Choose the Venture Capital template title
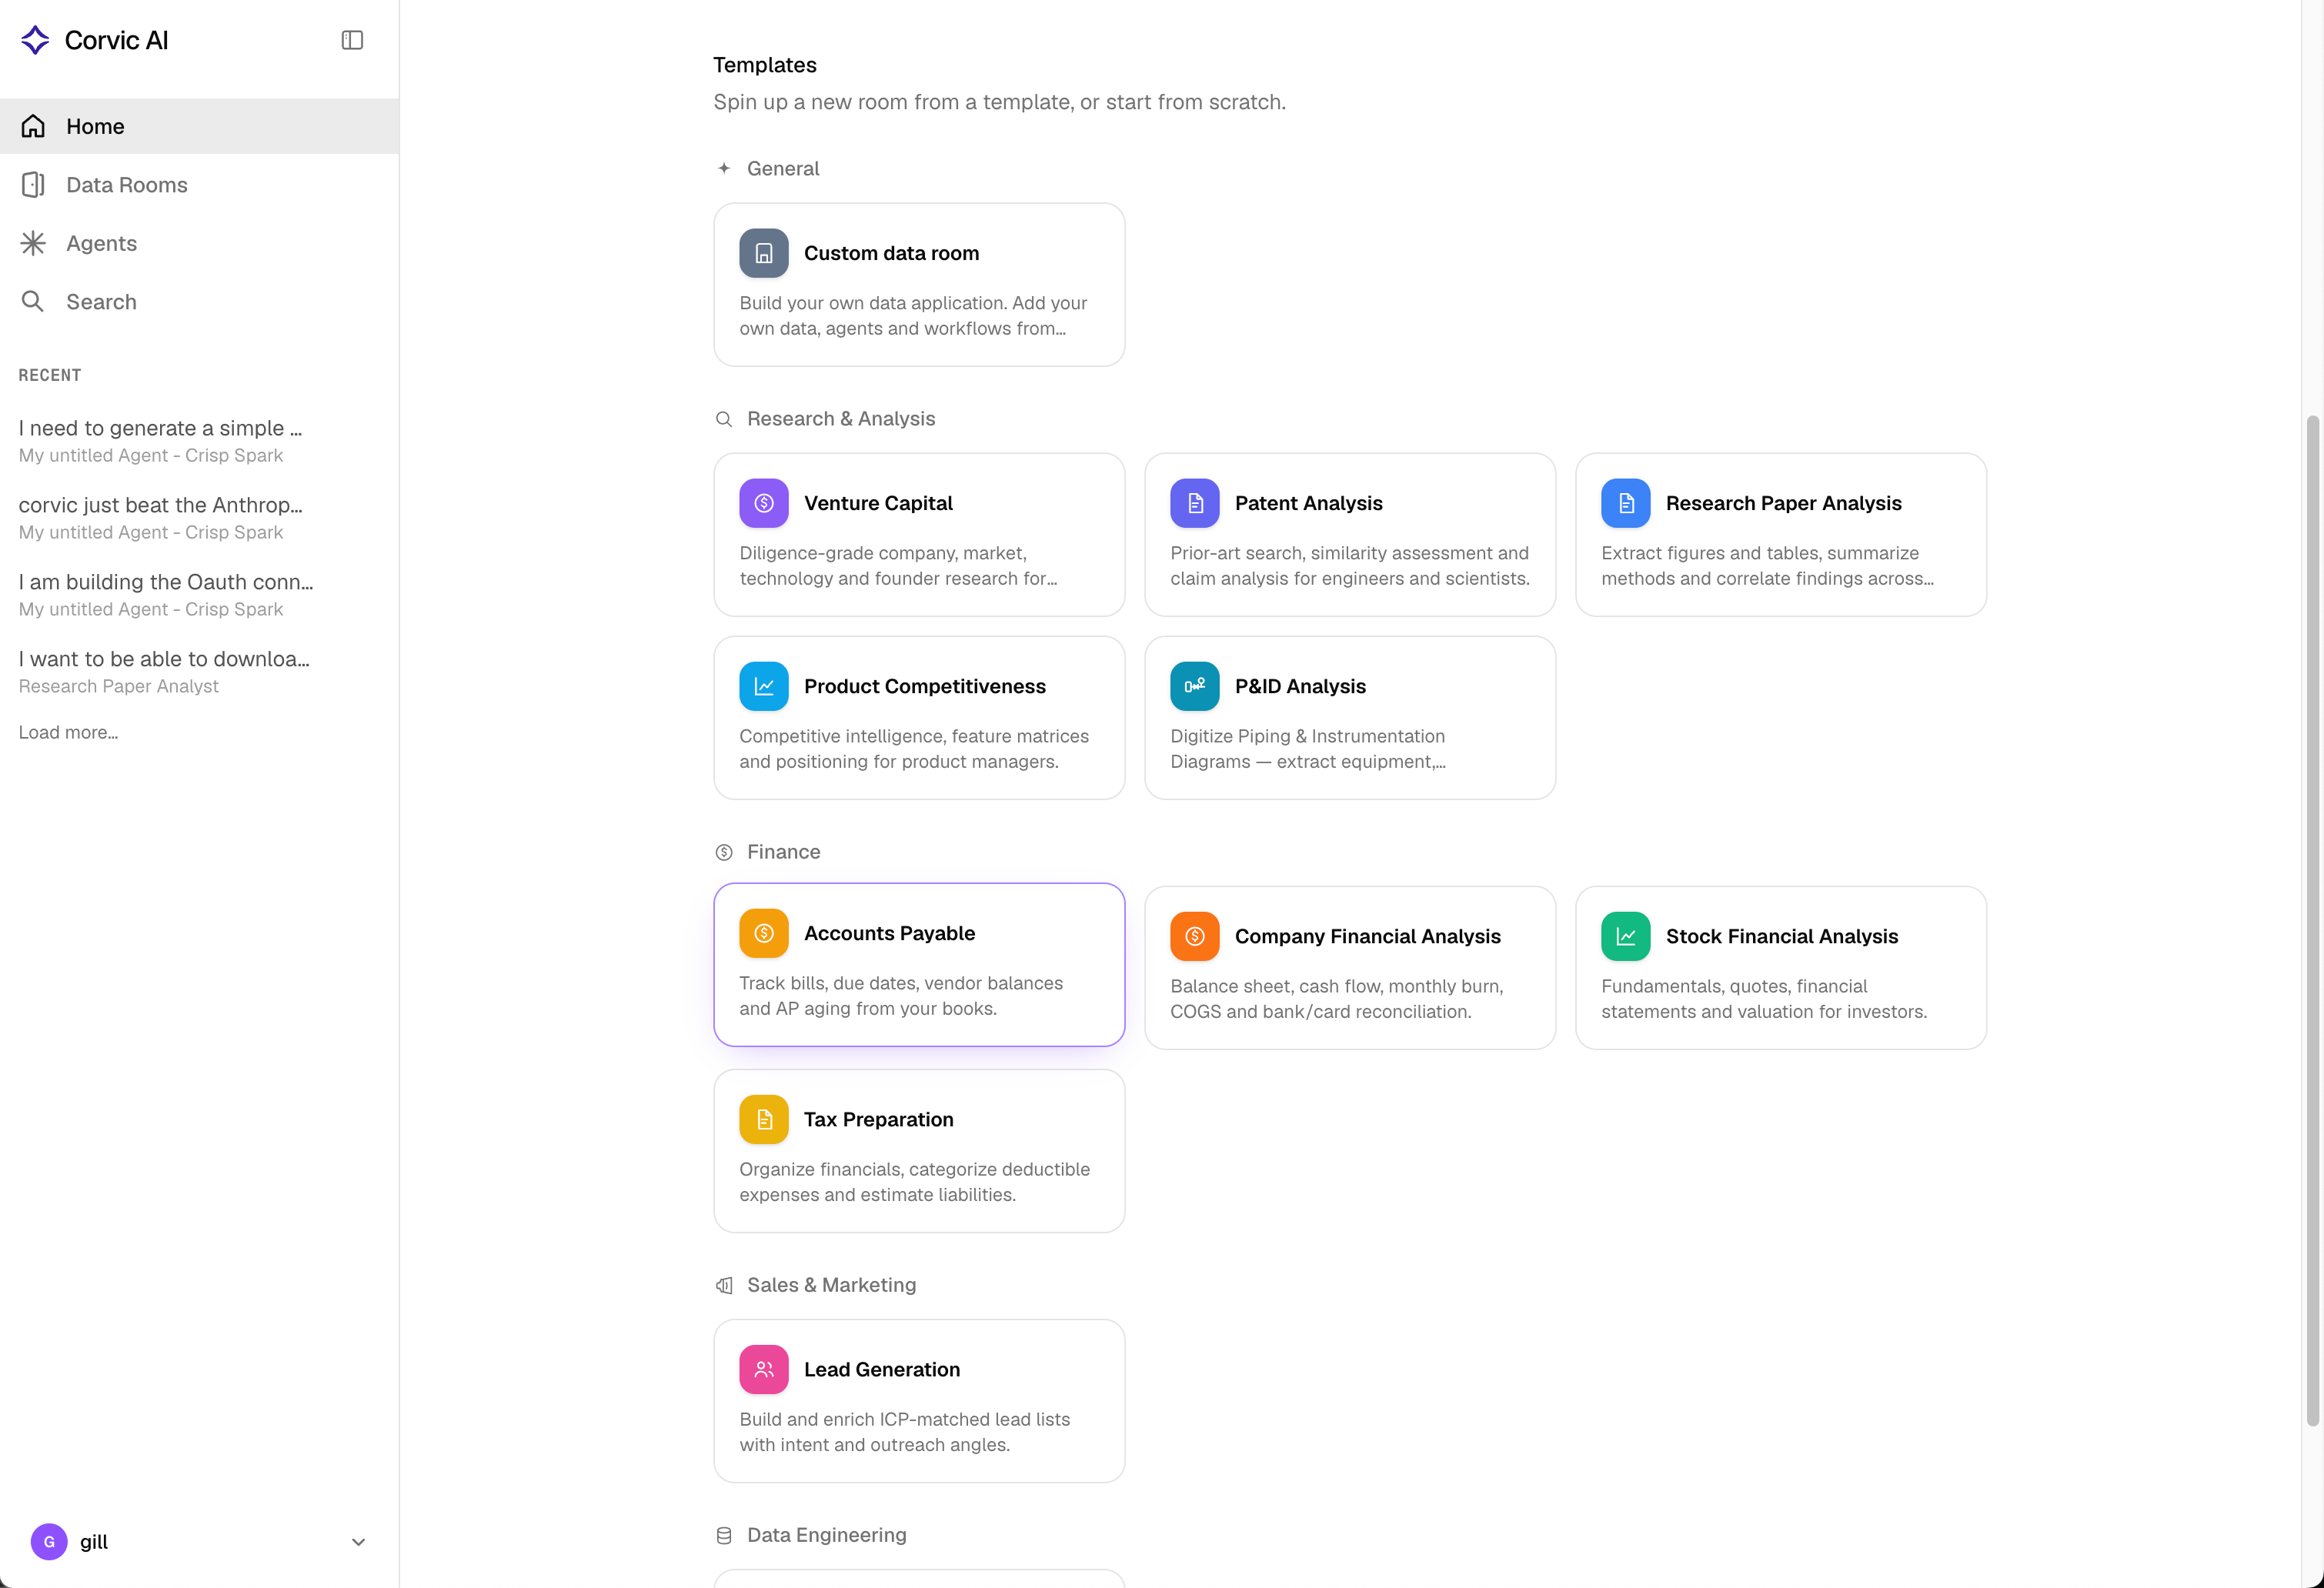Image resolution: width=2324 pixels, height=1588 pixels. point(878,503)
